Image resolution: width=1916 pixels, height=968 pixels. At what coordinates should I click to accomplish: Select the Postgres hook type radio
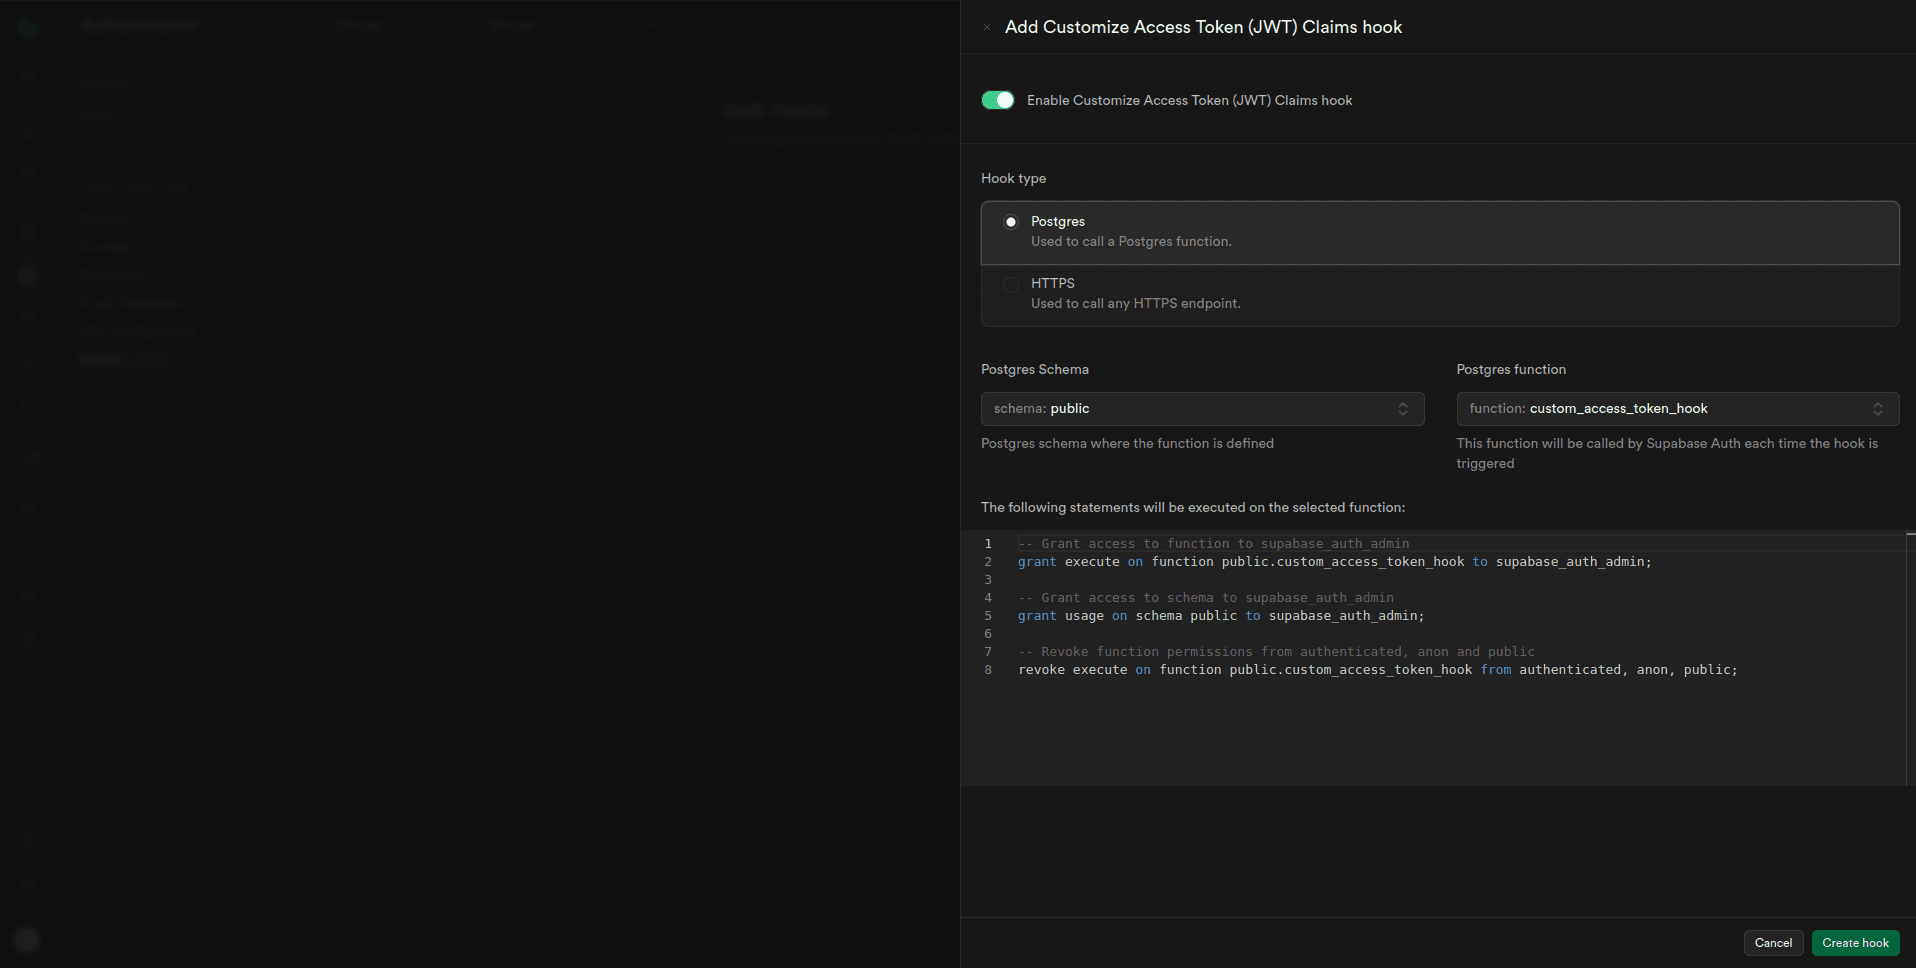coord(1011,222)
